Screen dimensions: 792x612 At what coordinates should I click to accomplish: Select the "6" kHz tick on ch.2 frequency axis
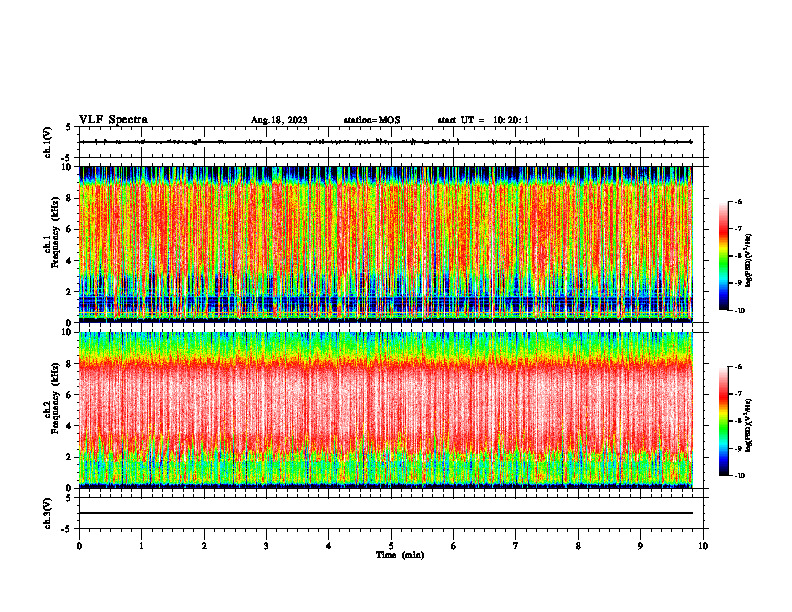pos(69,395)
